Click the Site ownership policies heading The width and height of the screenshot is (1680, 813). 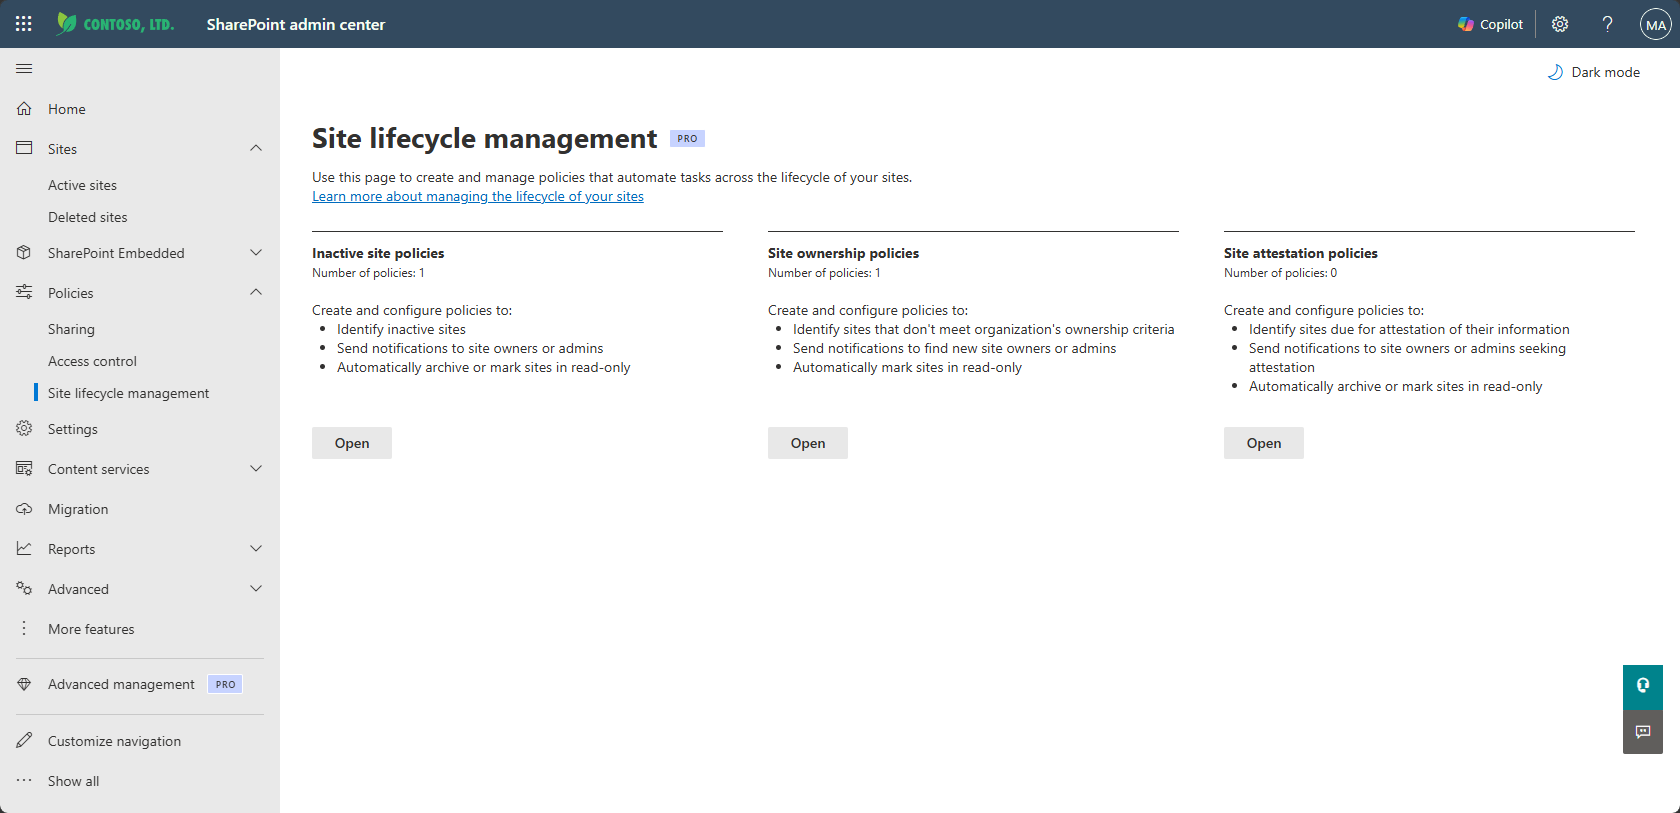tap(843, 253)
